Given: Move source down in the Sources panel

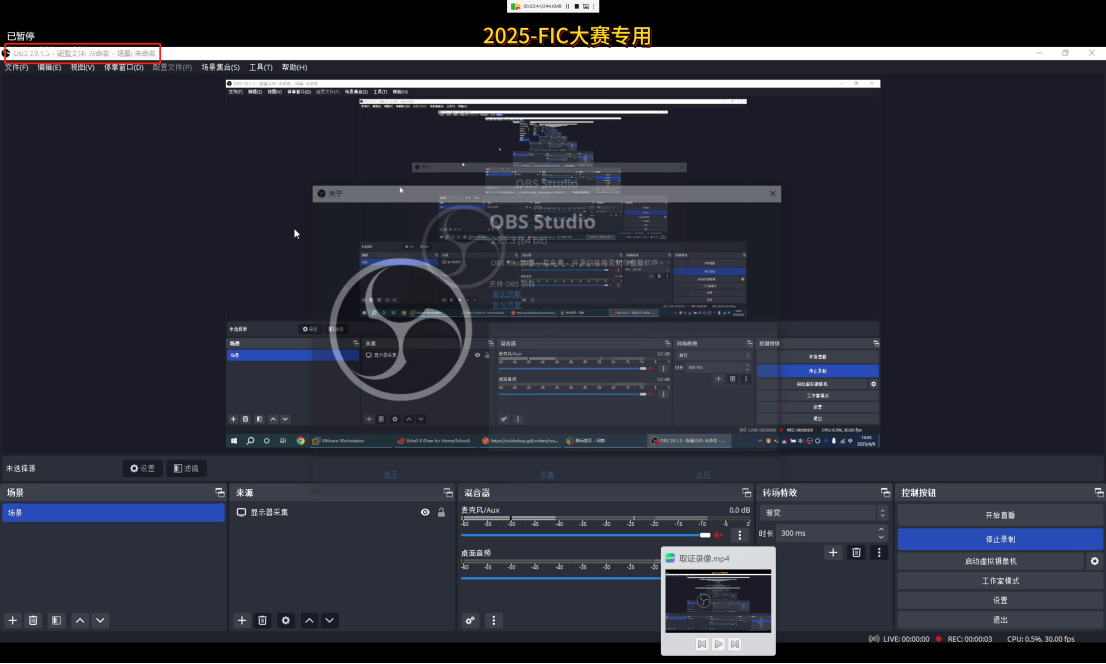Looking at the screenshot, I should [x=329, y=620].
